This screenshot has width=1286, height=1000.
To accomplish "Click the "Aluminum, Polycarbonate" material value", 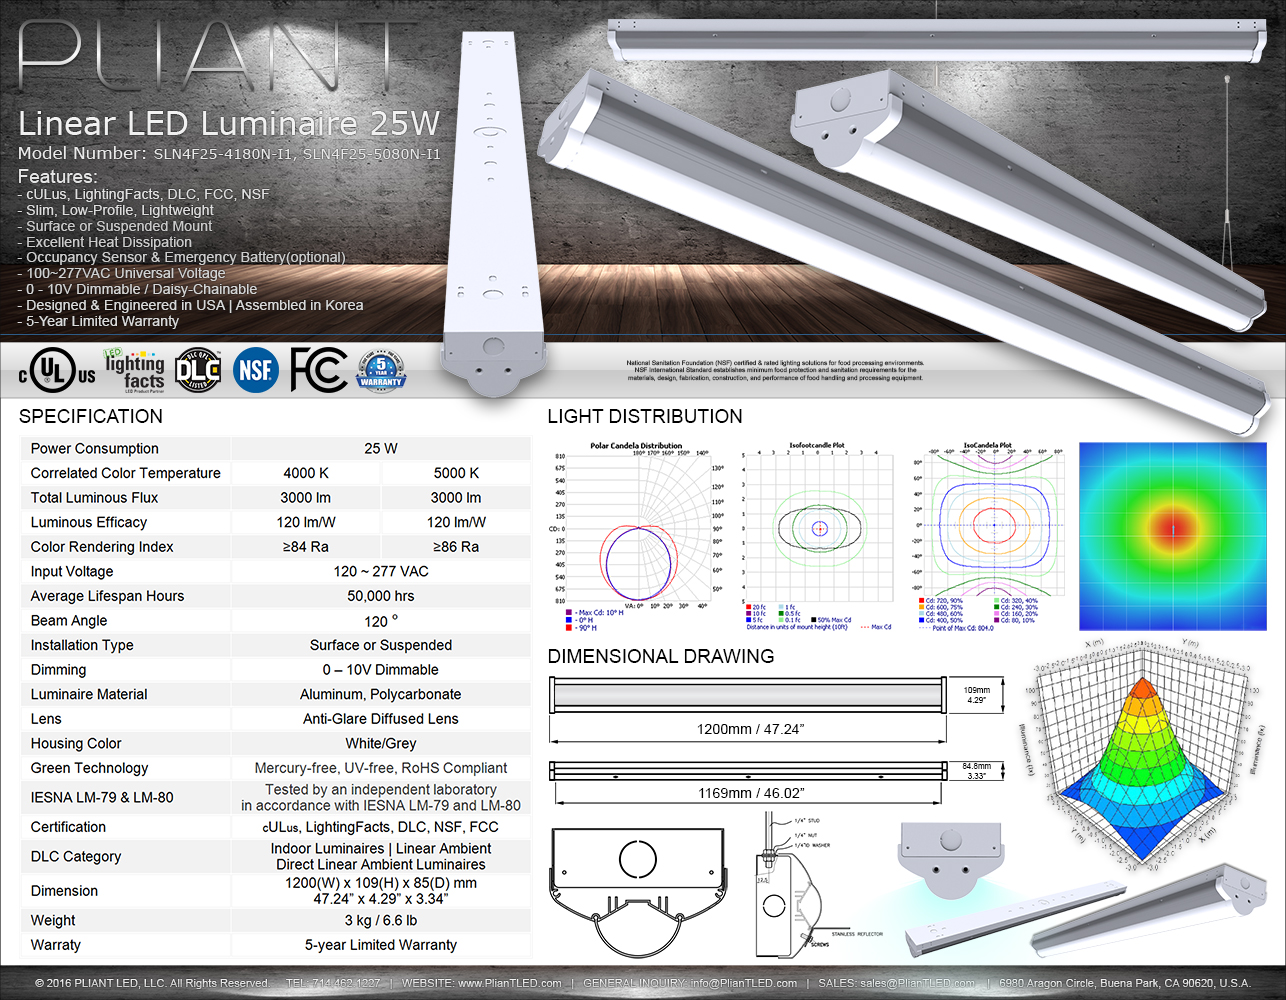I will [381, 694].
